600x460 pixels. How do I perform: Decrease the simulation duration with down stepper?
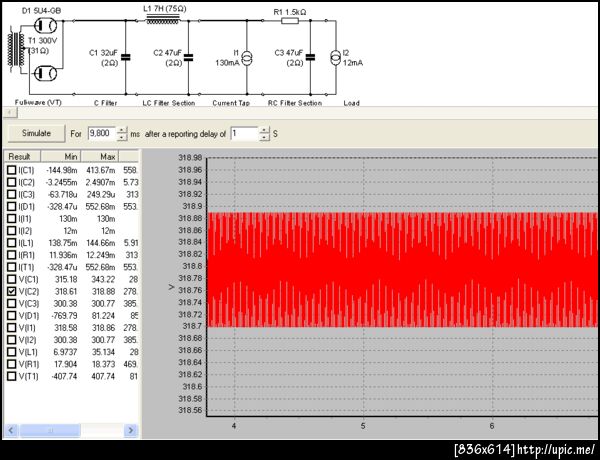(x=122, y=137)
